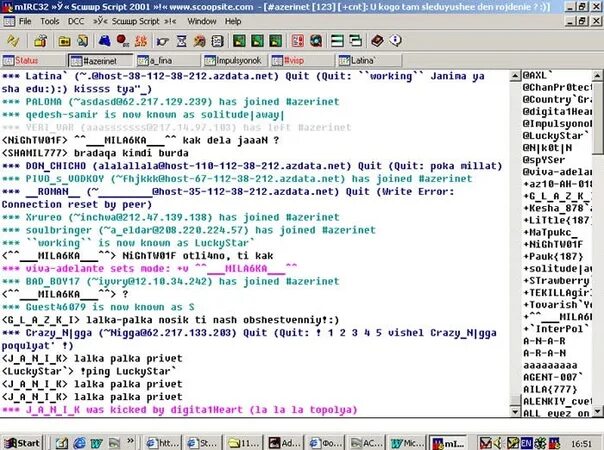Open the Scuuup Script menu

[134, 21]
